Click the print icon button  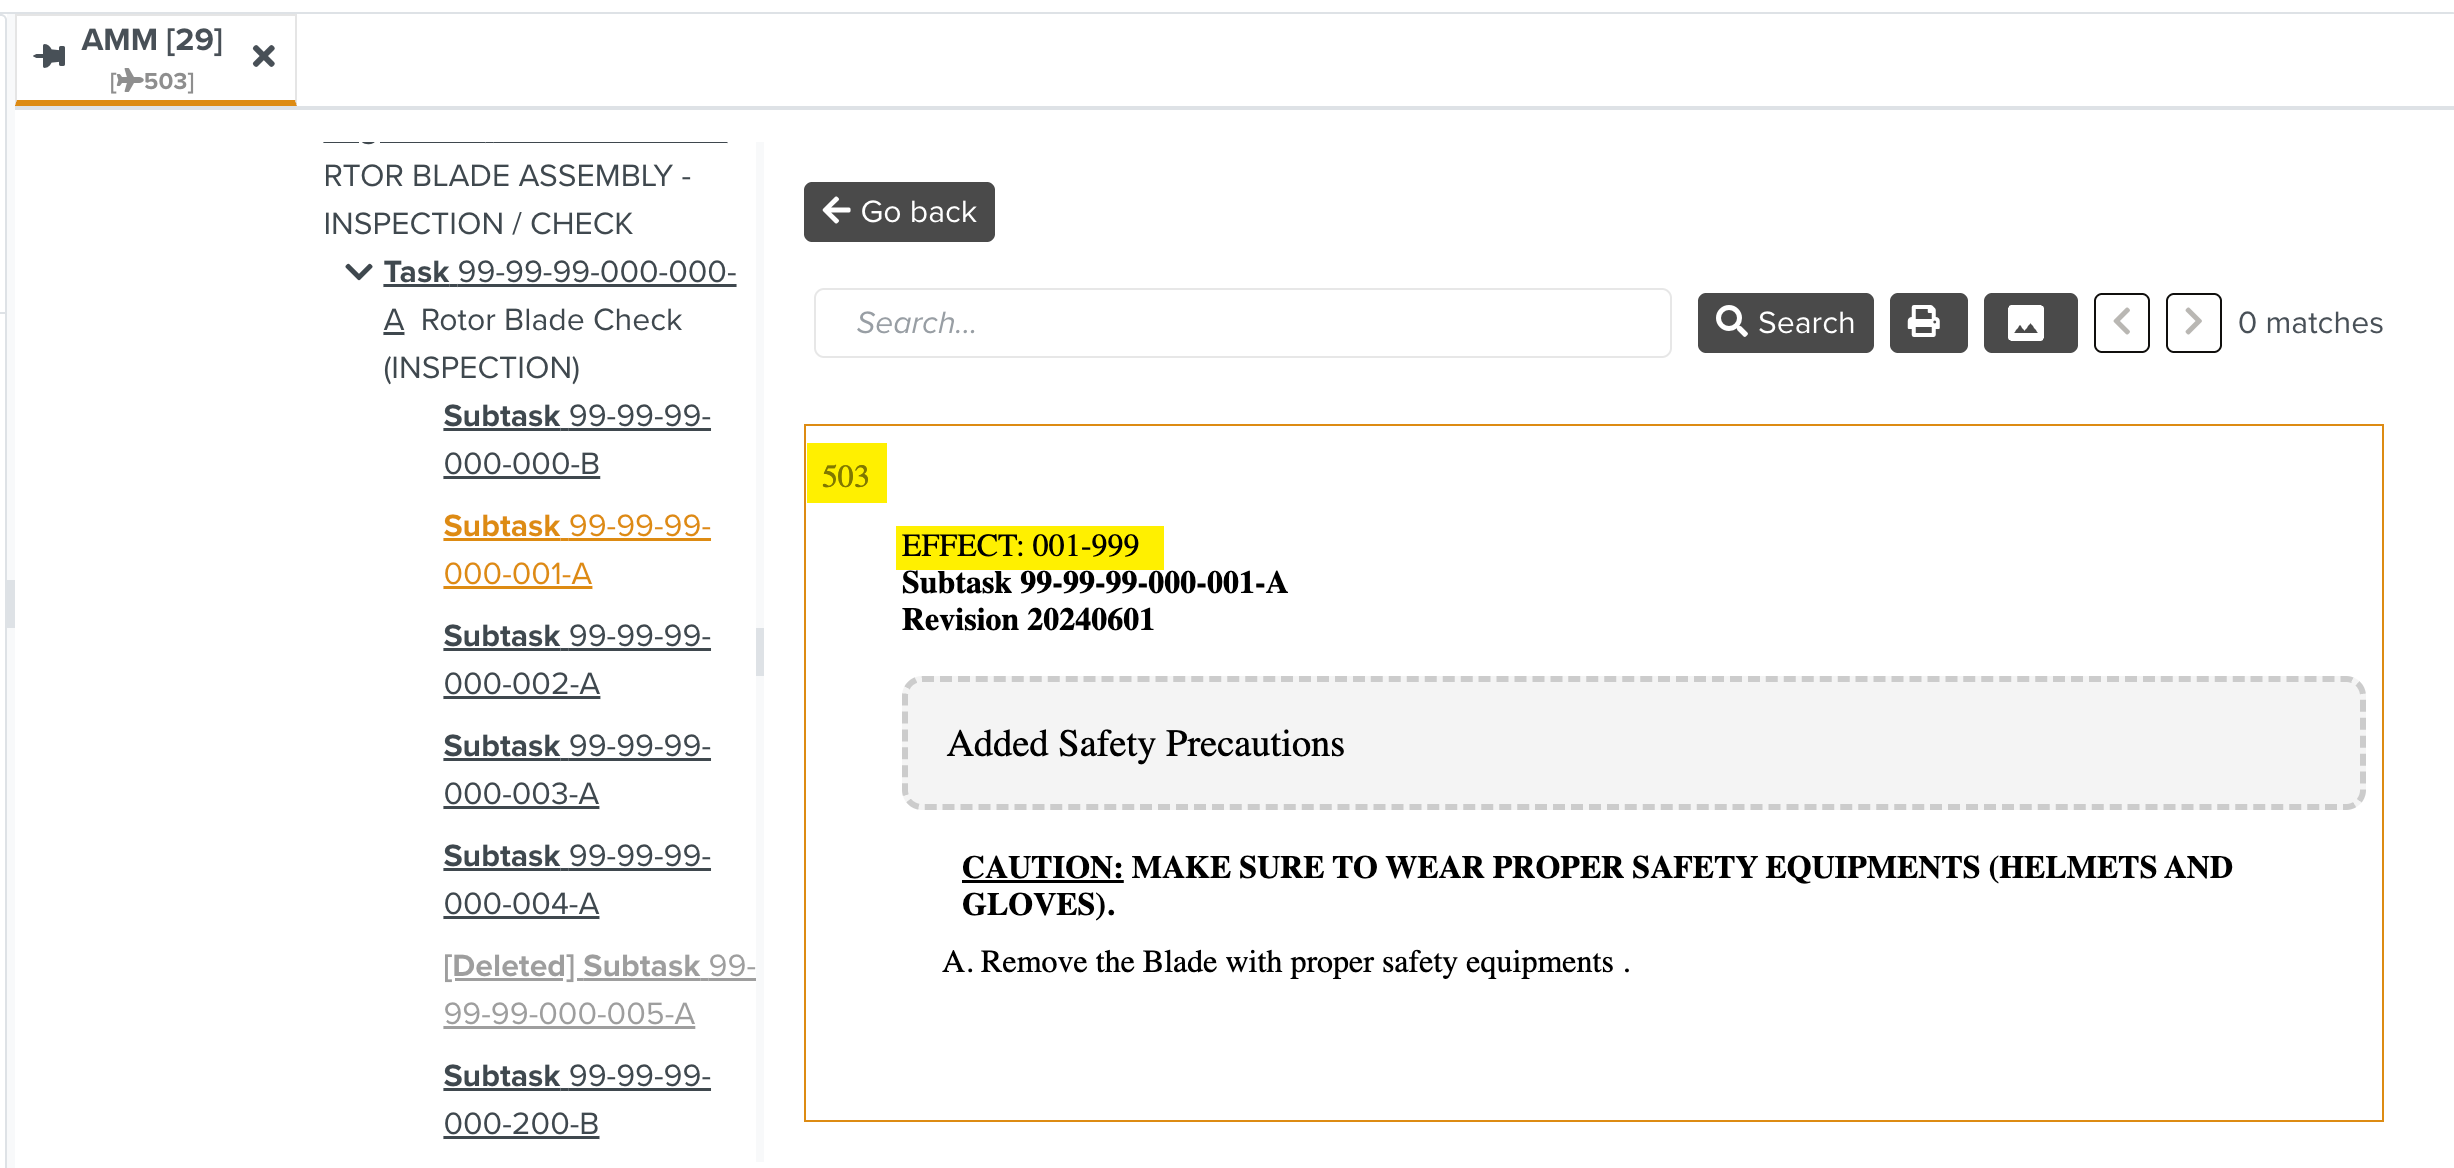1928,323
